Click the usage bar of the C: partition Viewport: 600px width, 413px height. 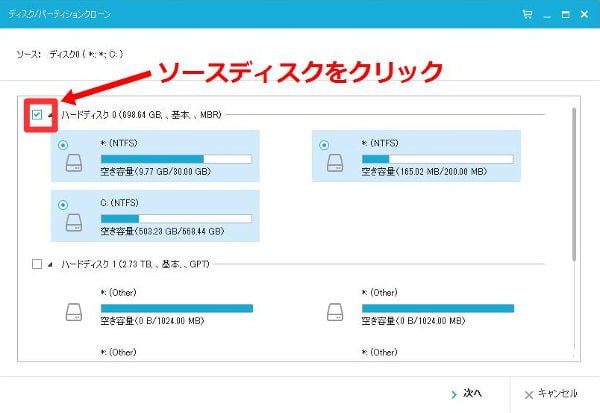[x=176, y=217]
